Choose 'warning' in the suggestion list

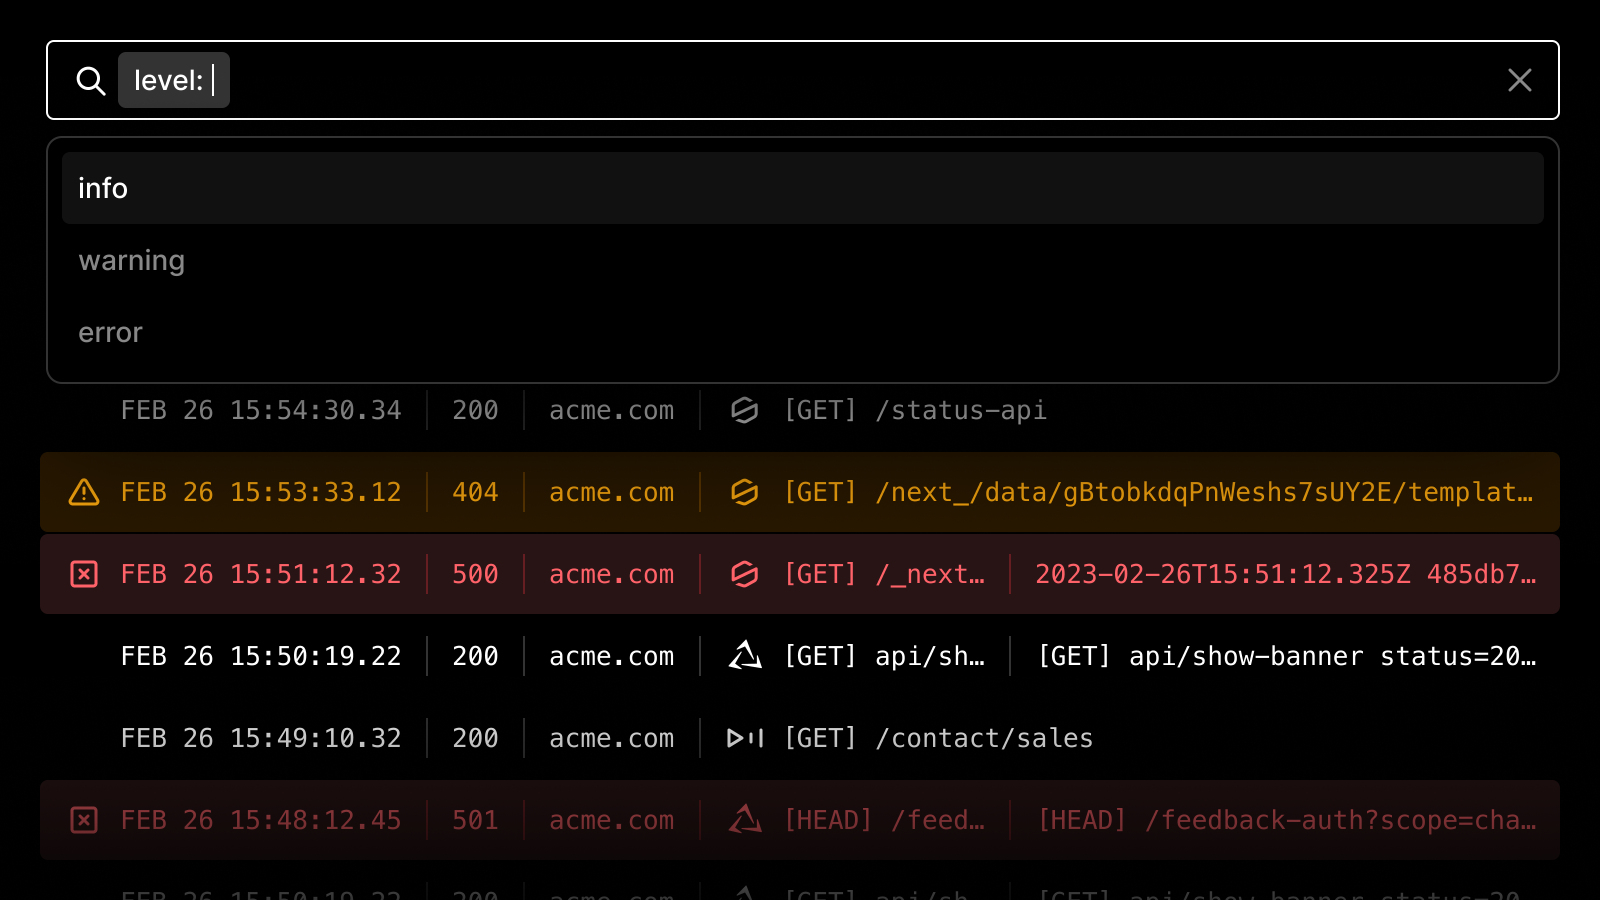131,260
